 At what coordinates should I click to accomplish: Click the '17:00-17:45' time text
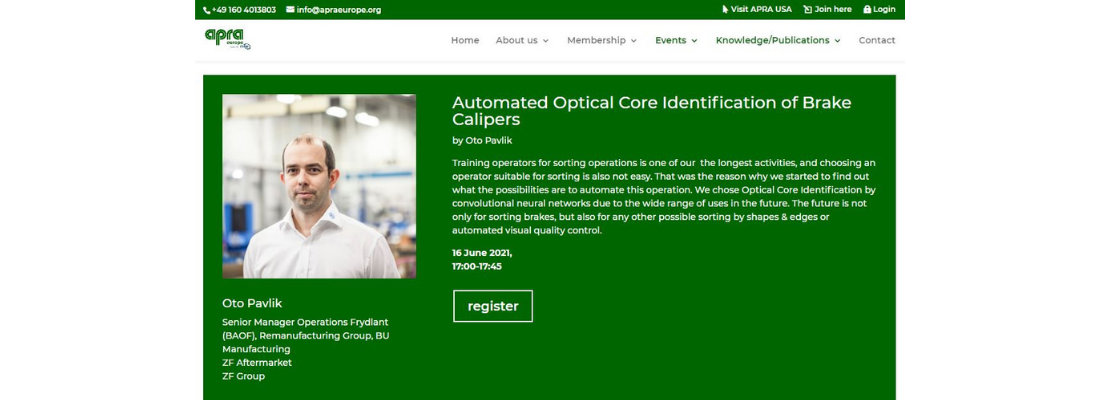pyautogui.click(x=477, y=267)
